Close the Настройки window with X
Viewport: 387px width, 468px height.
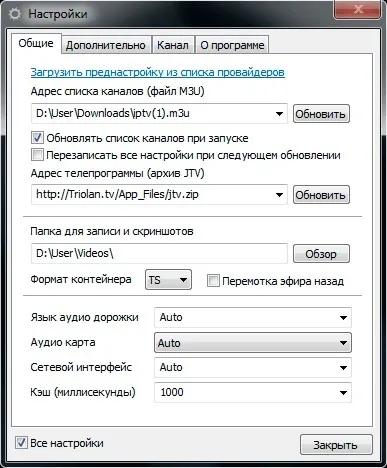[358, 9]
